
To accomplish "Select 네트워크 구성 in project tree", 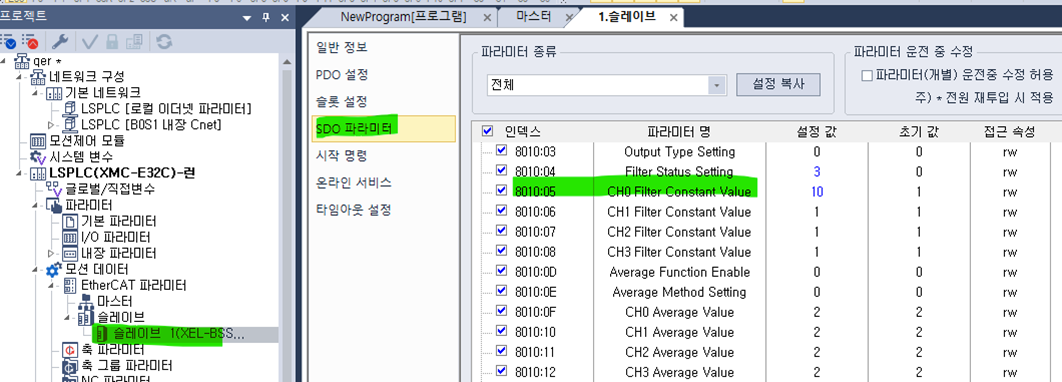I will tap(87, 77).
